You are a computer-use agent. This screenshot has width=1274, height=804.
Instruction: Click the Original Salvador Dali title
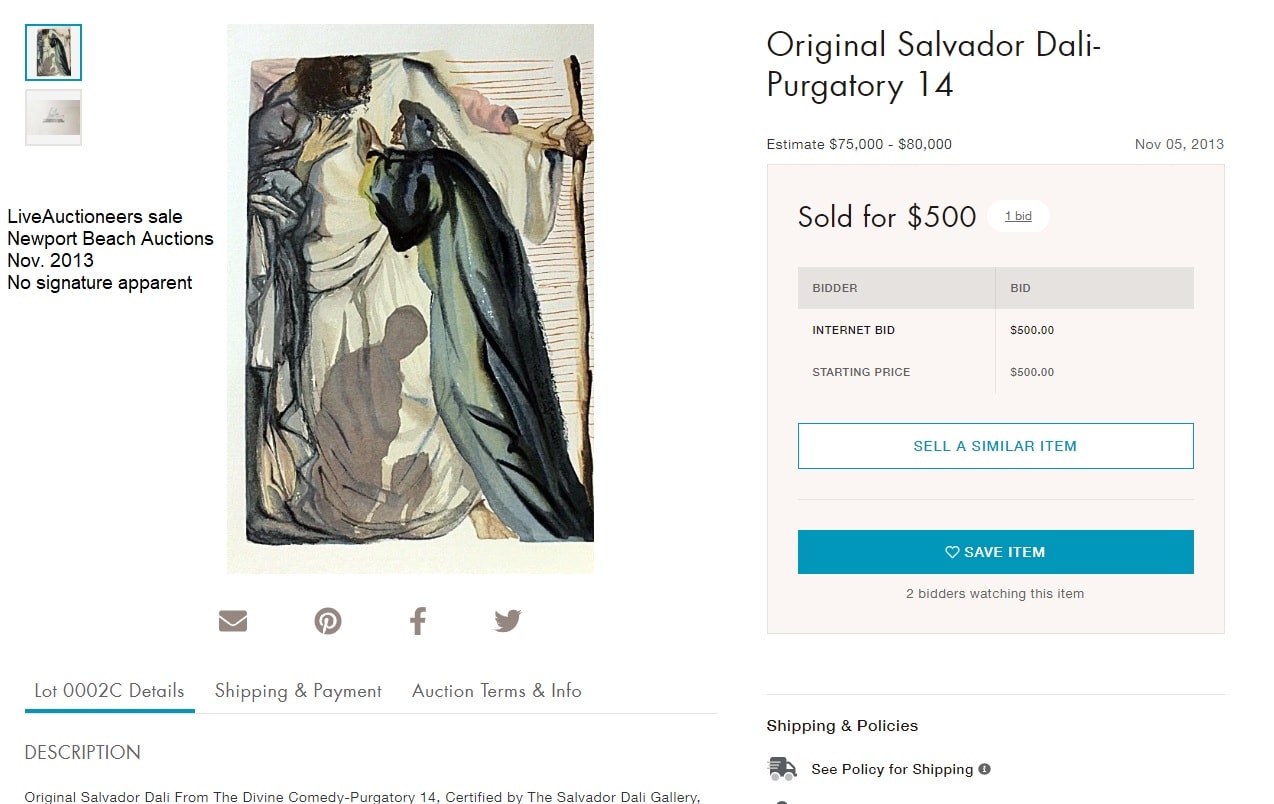coord(933,65)
